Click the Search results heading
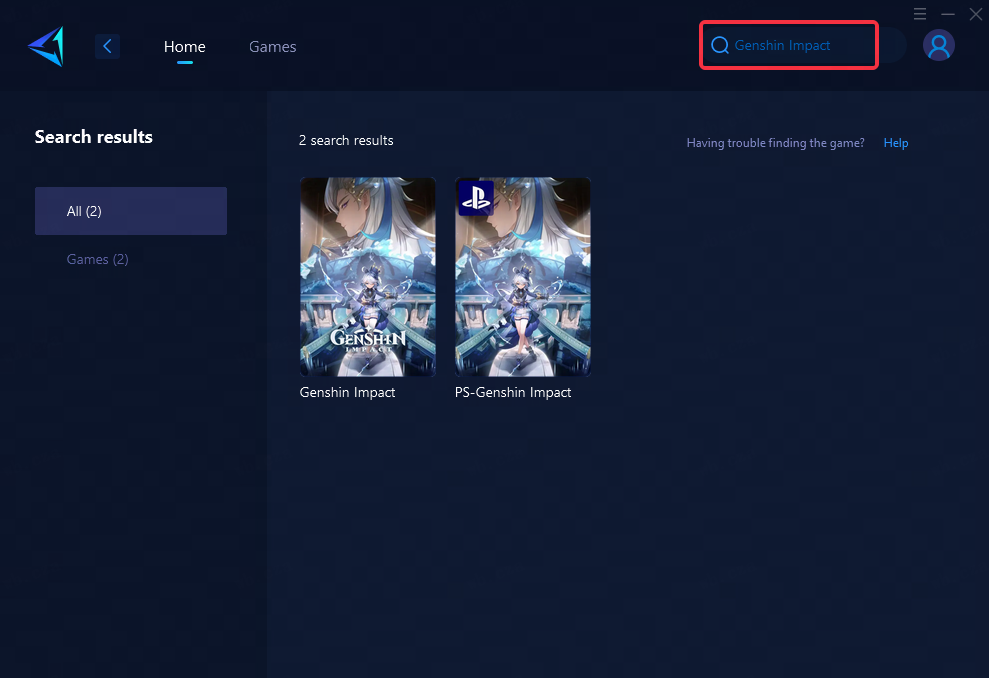This screenshot has height=678, width=989. click(x=93, y=137)
